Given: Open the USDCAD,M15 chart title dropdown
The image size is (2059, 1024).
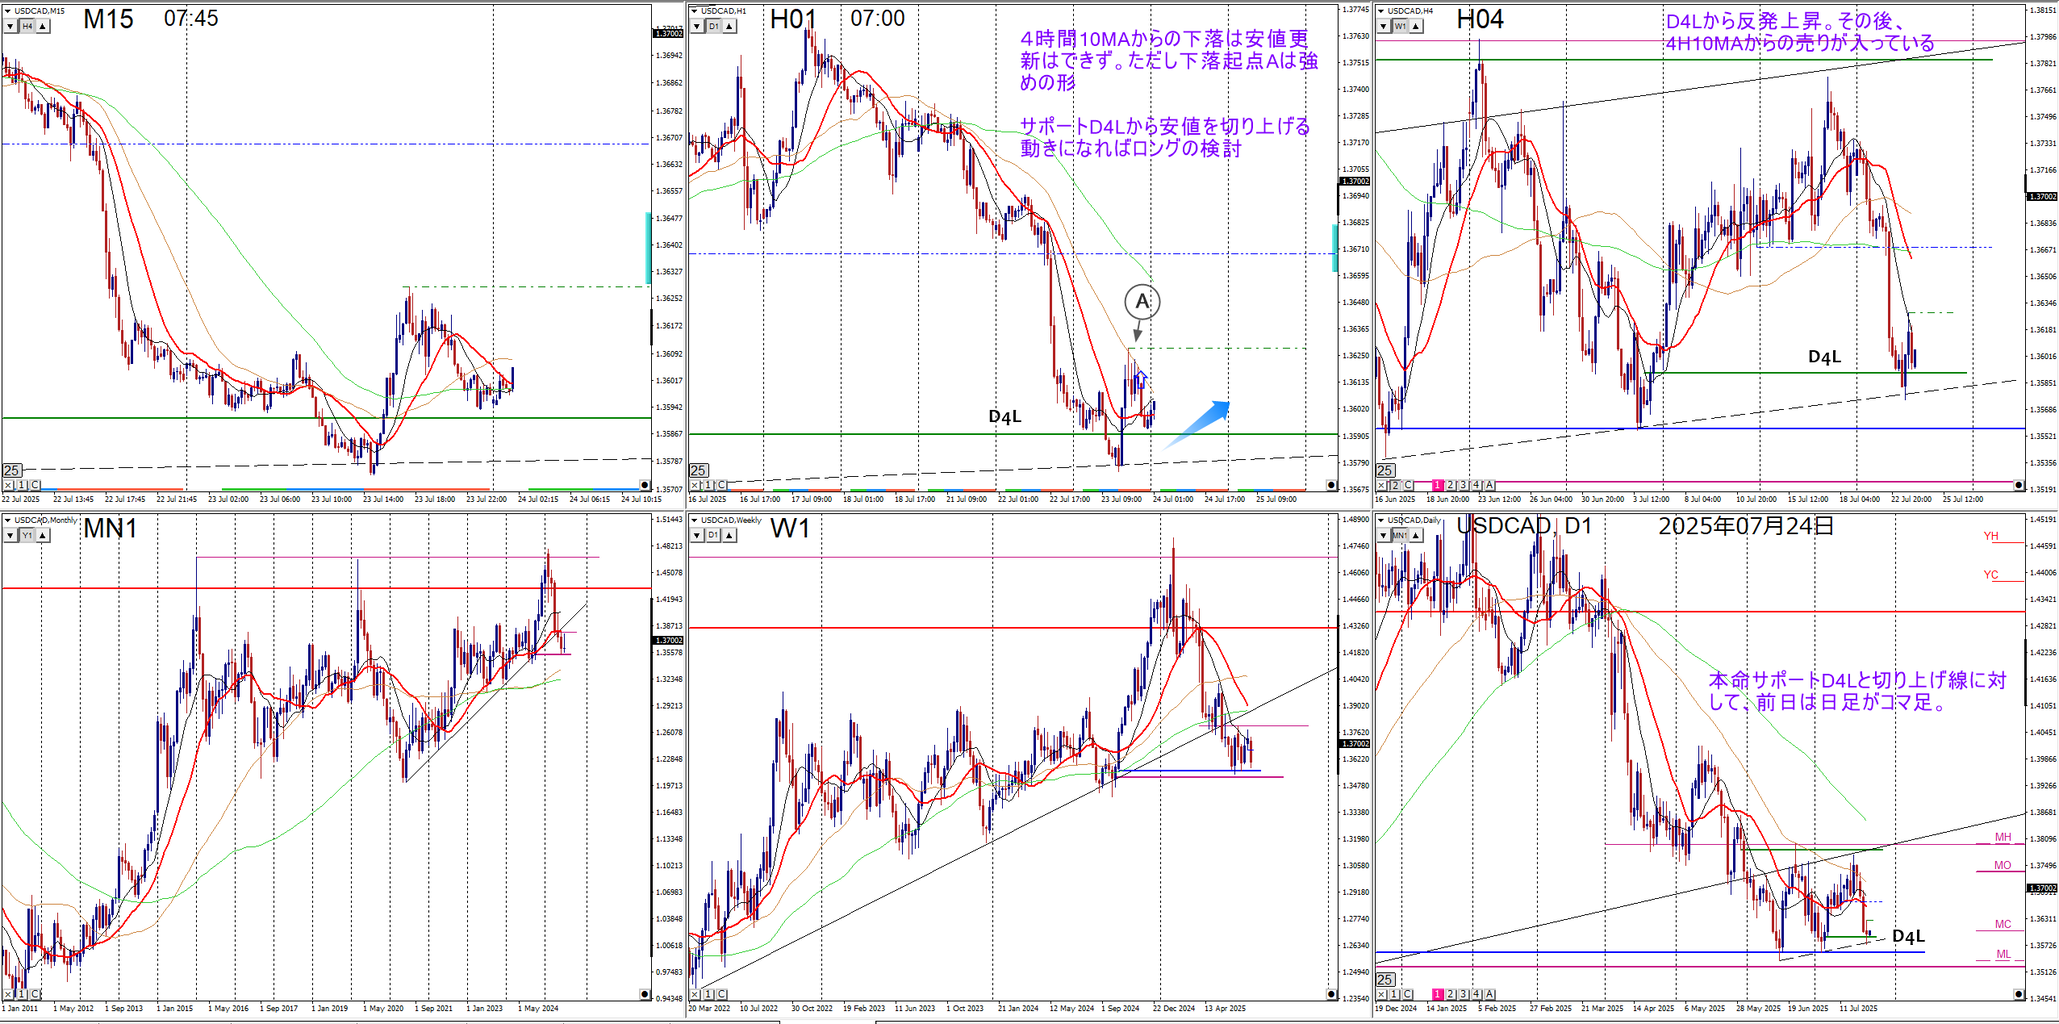Looking at the screenshot, I should [x=8, y=11].
